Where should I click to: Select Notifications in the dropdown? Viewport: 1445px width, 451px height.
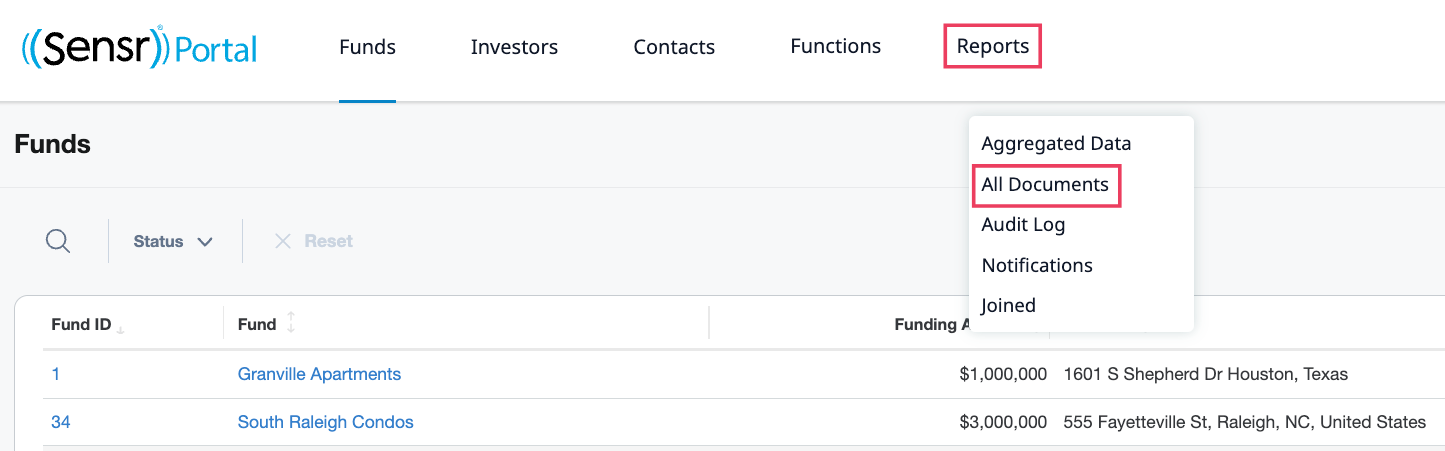point(1037,265)
